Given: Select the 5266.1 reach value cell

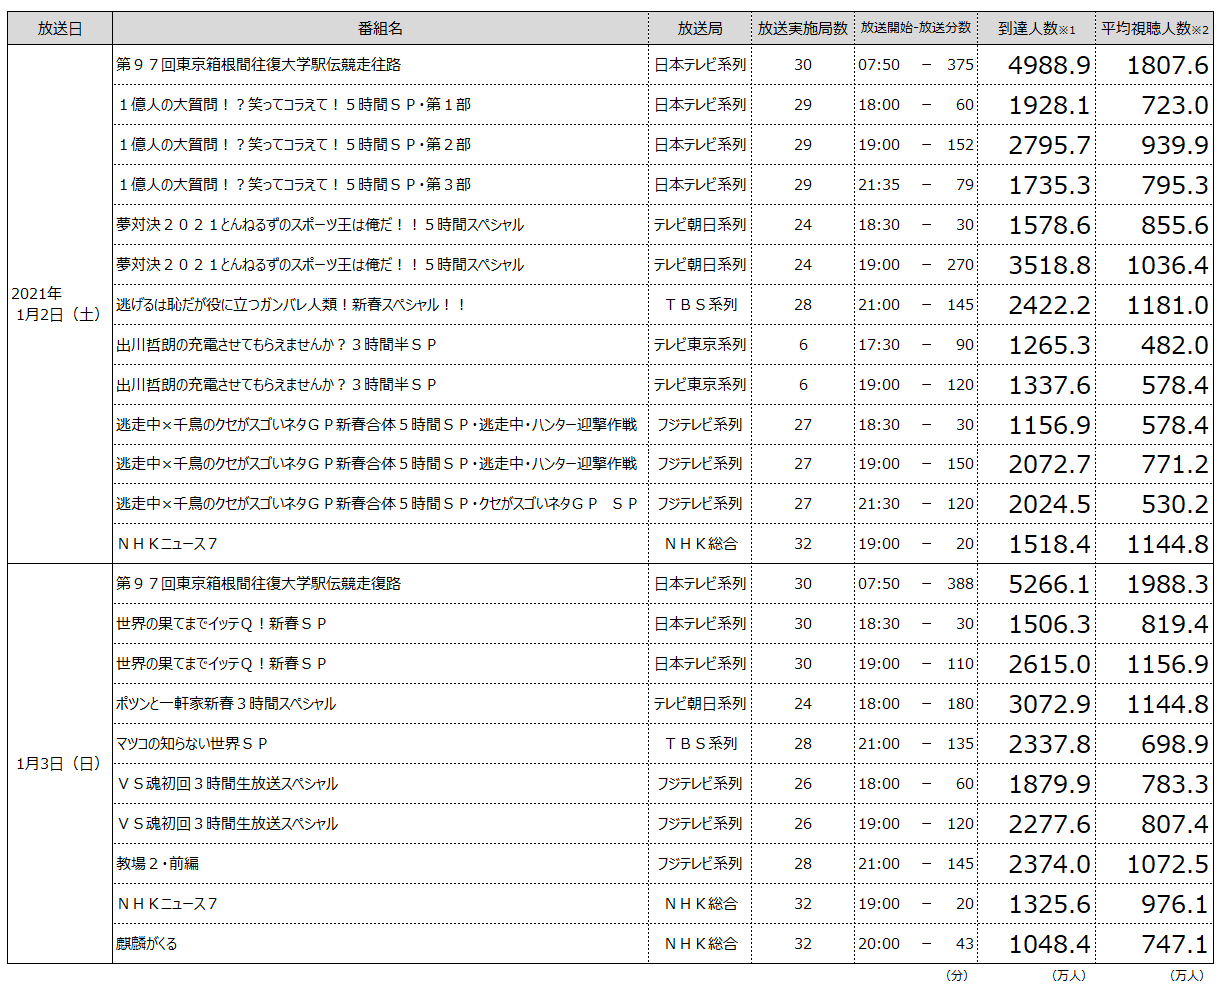Looking at the screenshot, I should pos(1037,584).
